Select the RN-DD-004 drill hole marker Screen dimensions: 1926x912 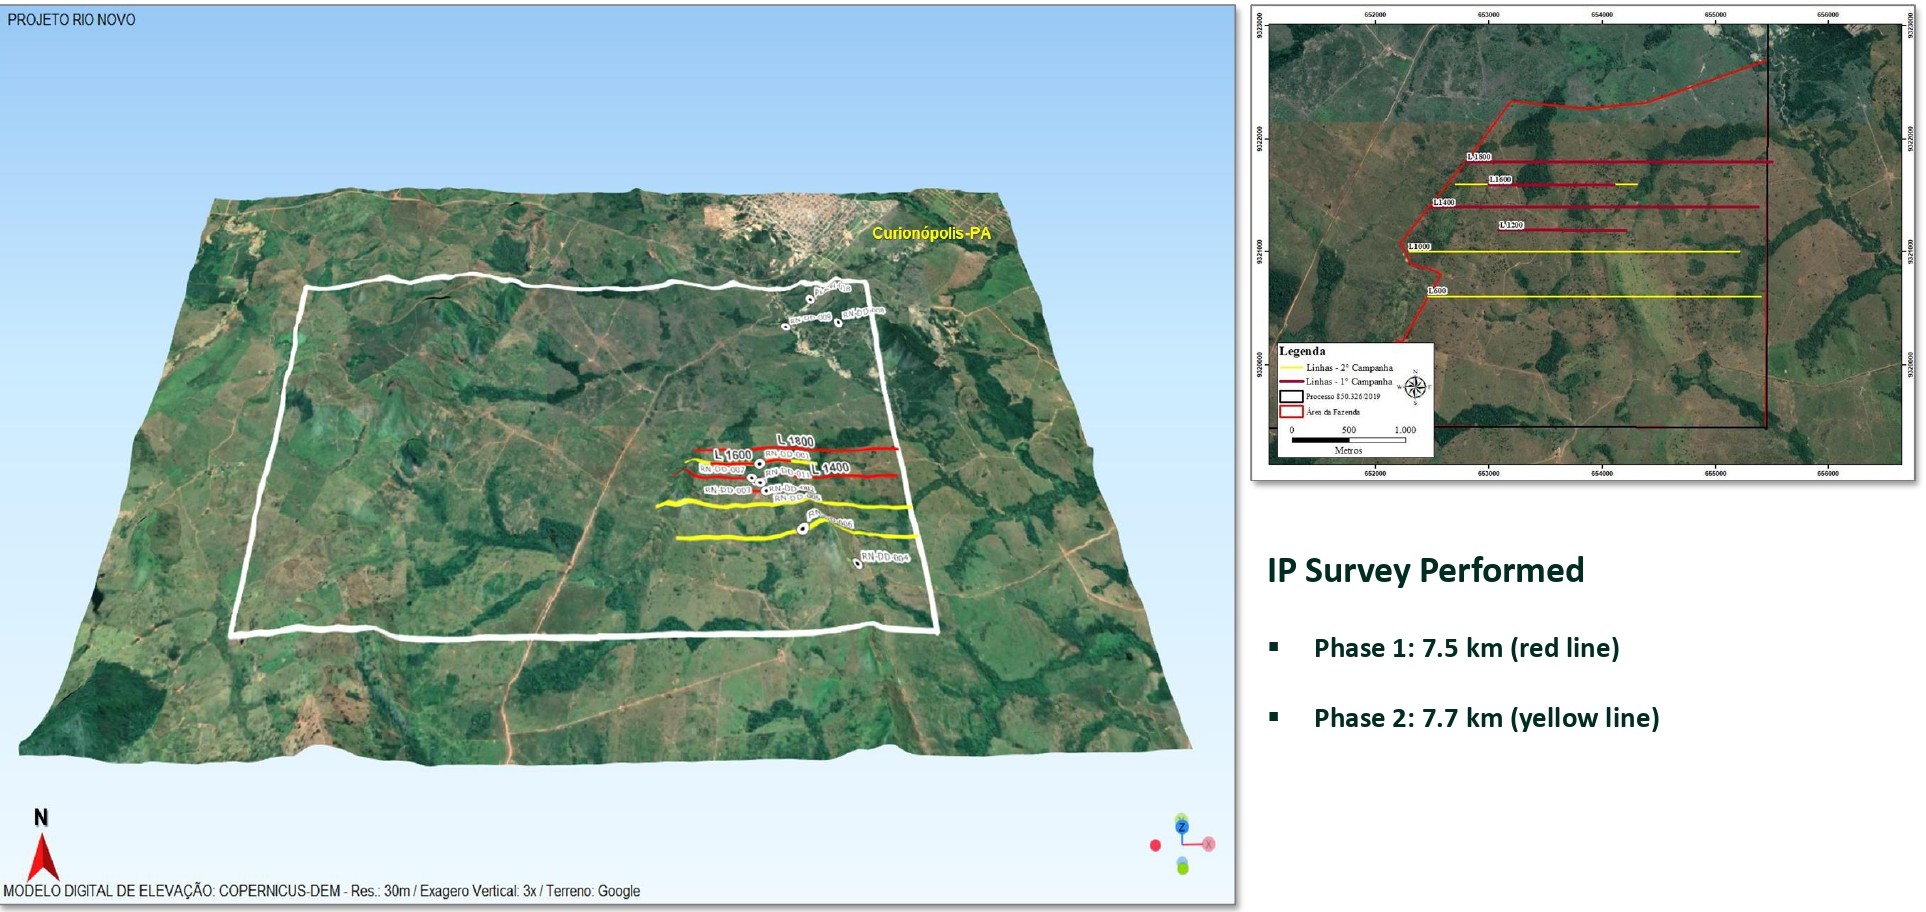[x=858, y=564]
